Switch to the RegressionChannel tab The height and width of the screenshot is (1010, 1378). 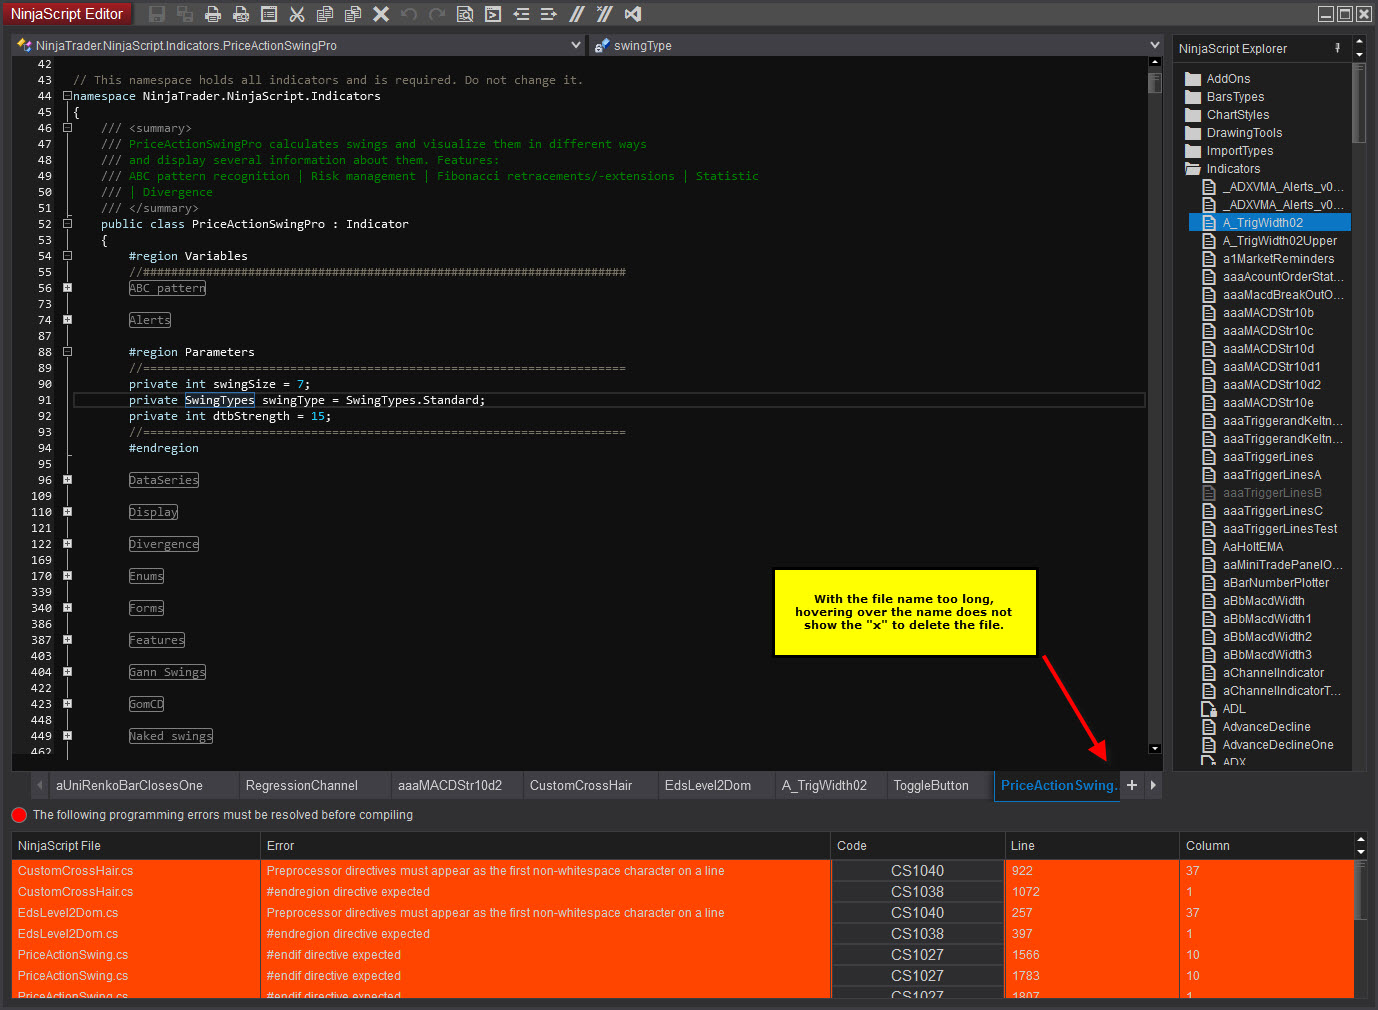(x=301, y=786)
